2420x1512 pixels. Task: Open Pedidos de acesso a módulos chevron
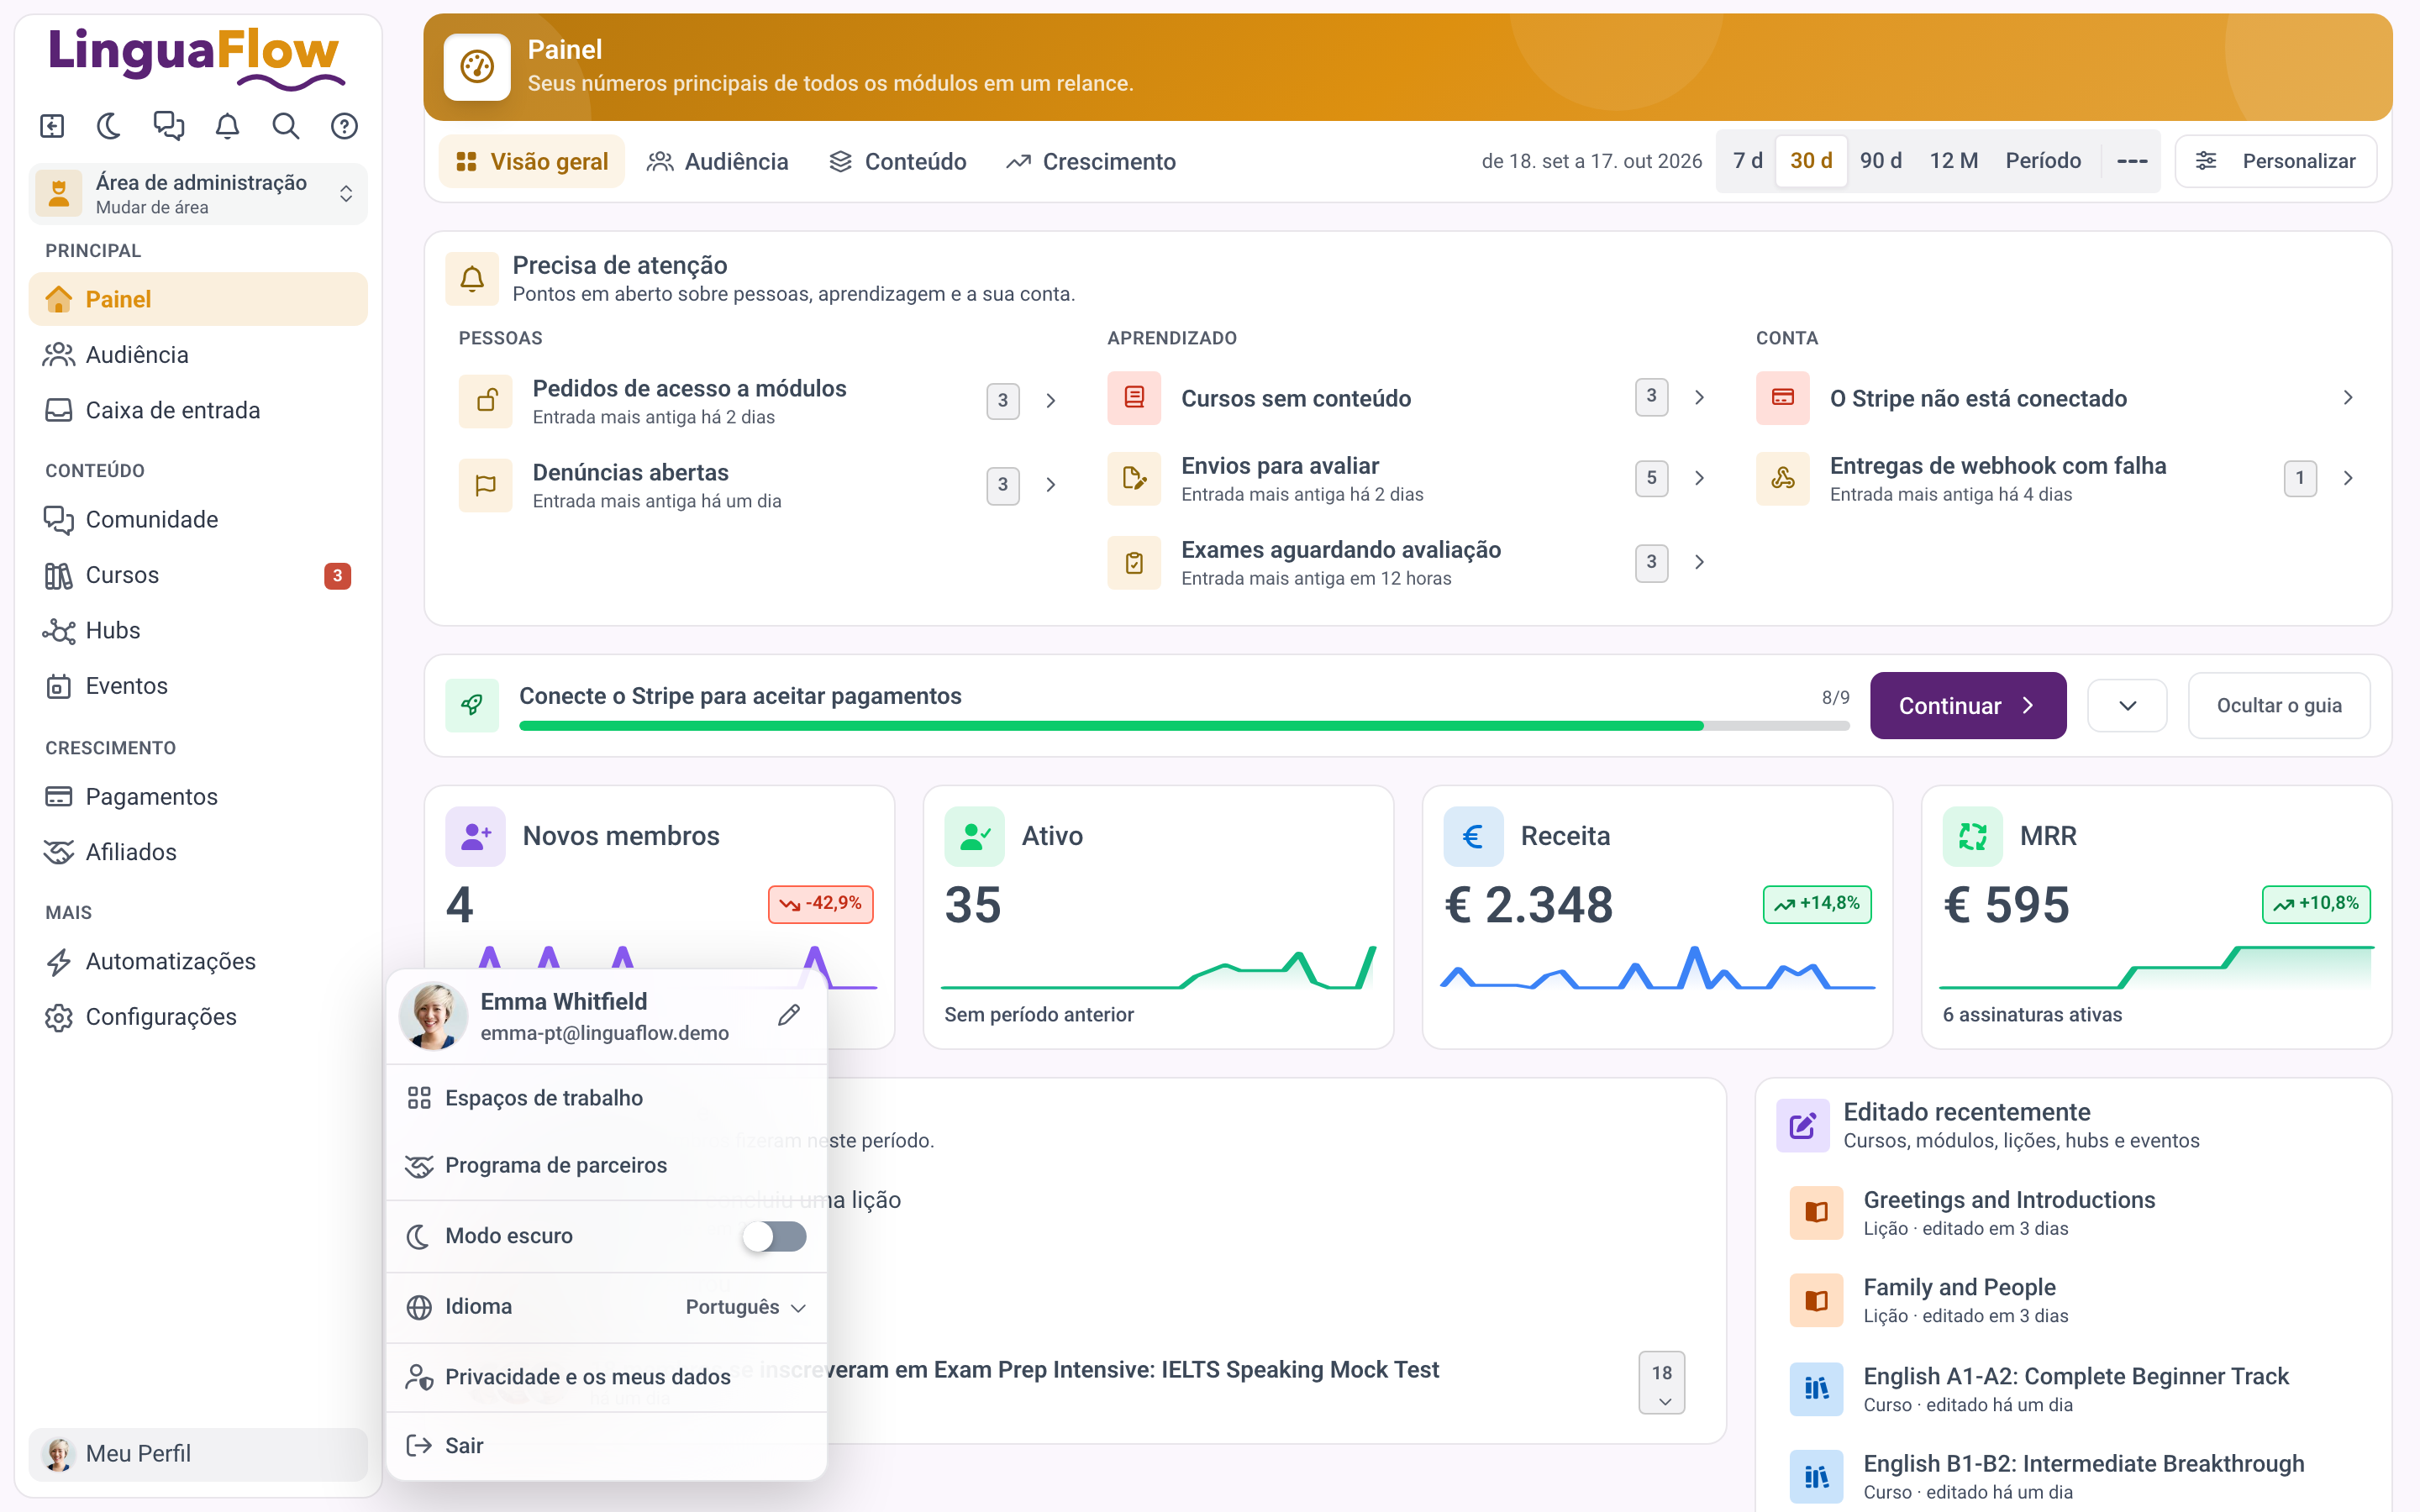pyautogui.click(x=1051, y=401)
